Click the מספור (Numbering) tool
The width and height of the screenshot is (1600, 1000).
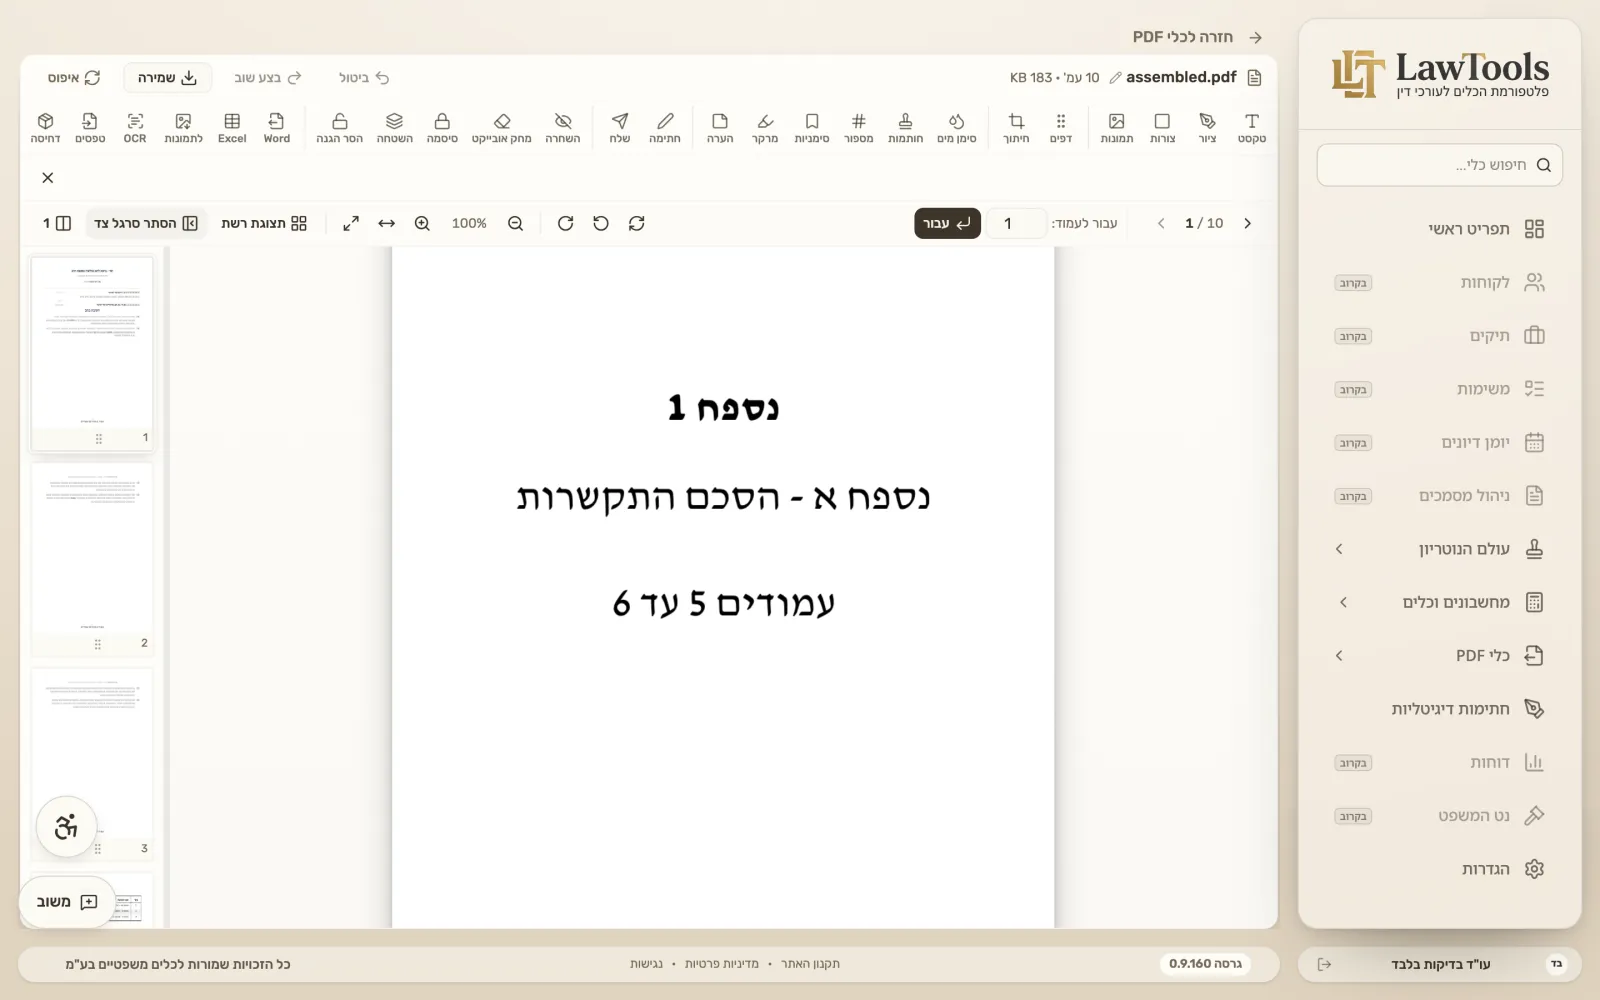pos(858,128)
